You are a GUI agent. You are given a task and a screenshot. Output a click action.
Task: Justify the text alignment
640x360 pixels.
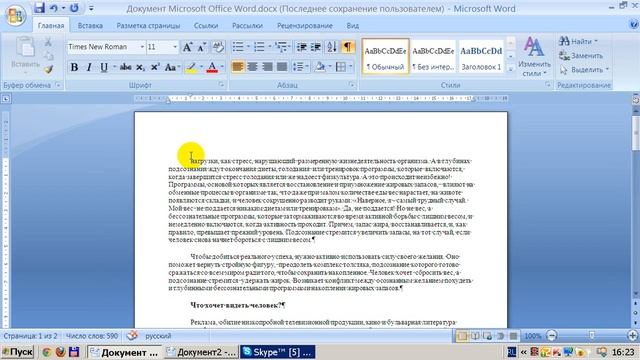tap(282, 67)
